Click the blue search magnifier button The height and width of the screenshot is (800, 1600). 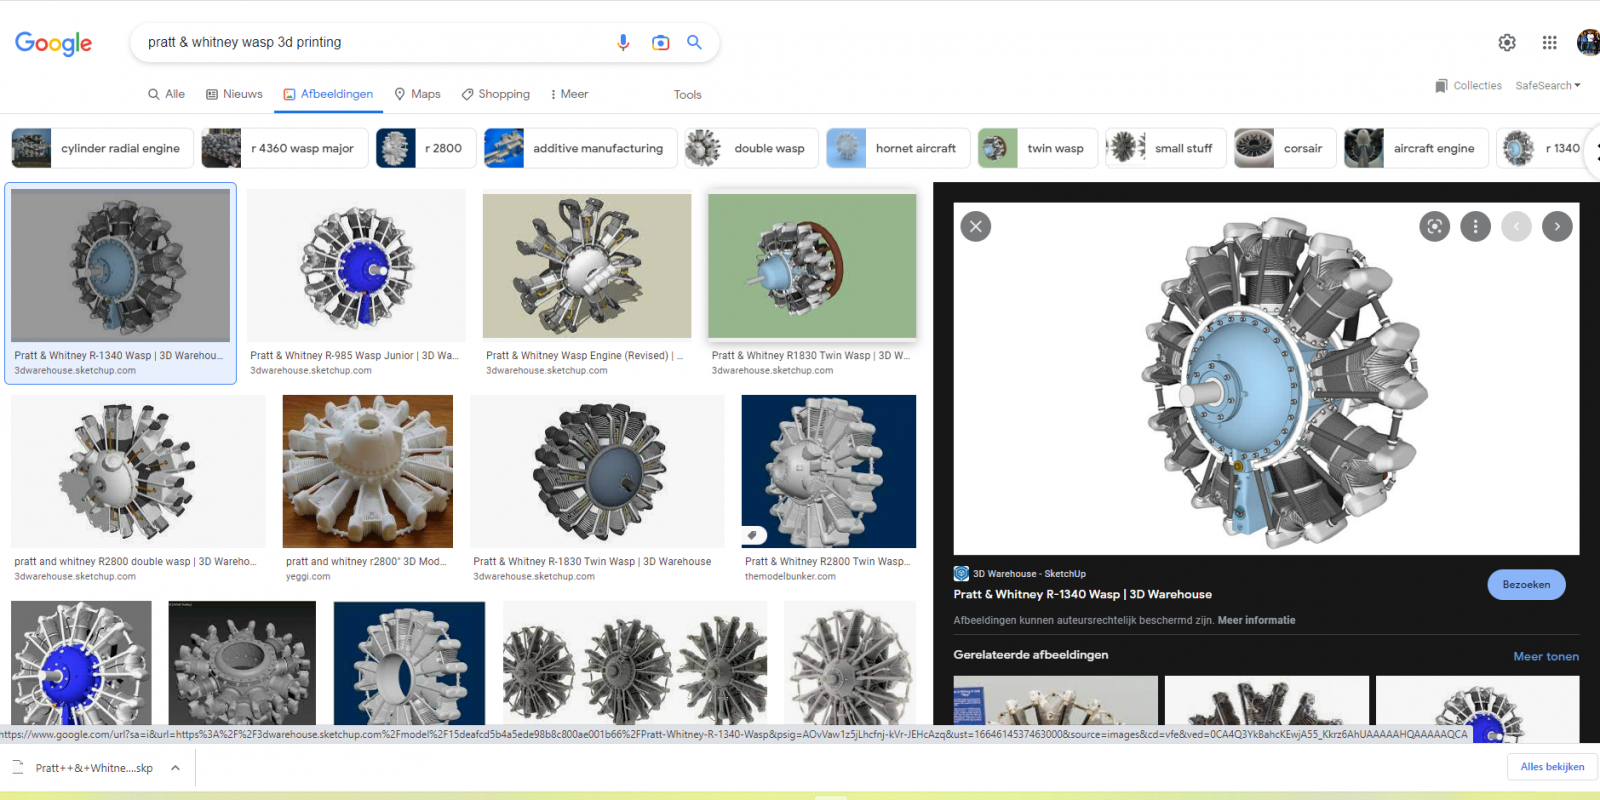point(694,42)
